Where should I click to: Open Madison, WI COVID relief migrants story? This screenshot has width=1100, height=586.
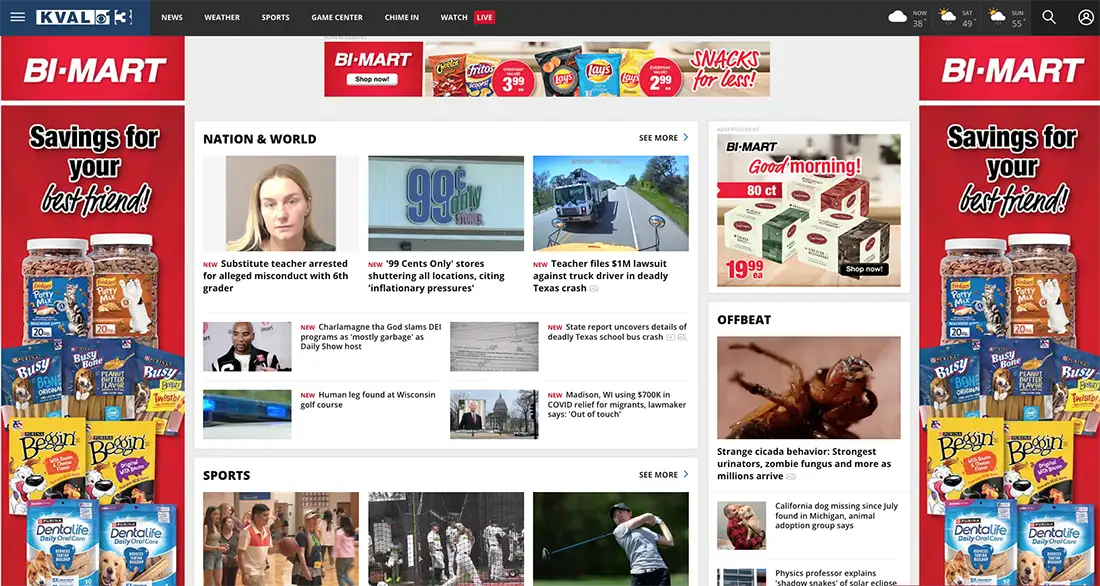(x=617, y=404)
